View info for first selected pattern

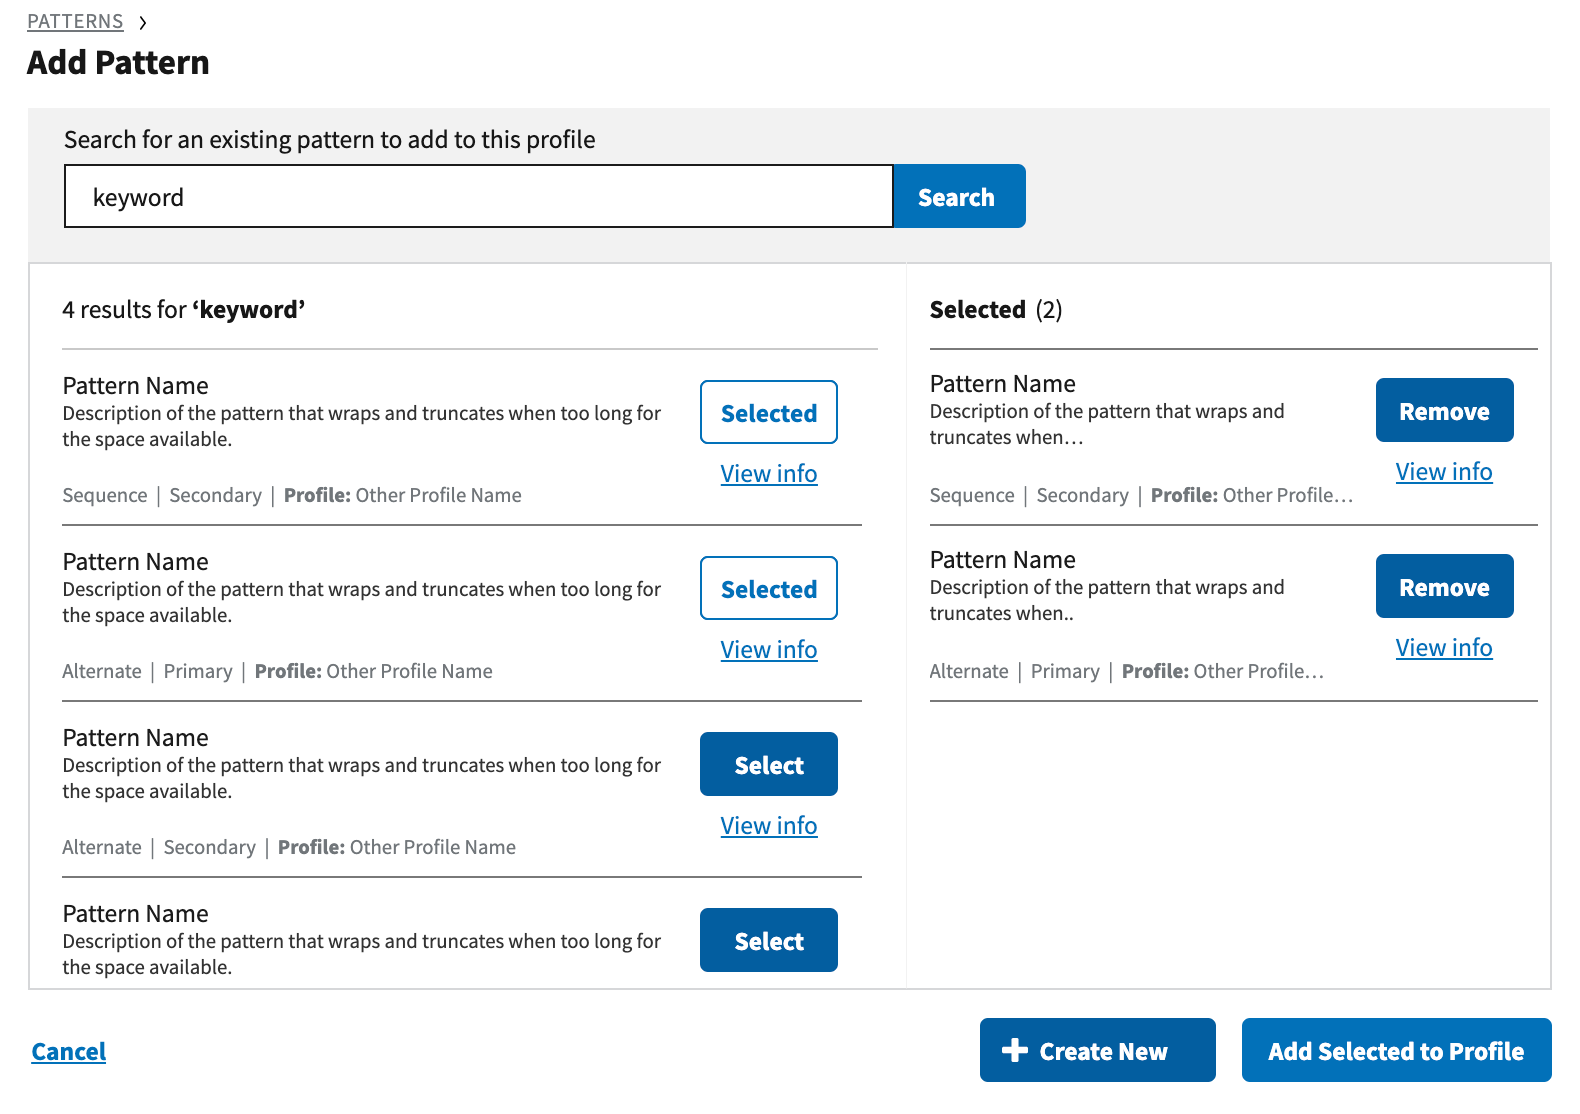[1443, 472]
